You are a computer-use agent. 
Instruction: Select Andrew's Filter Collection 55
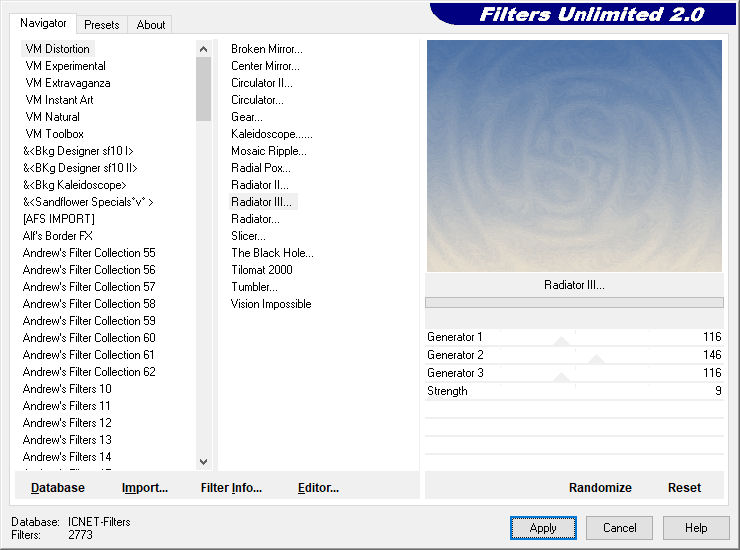coord(89,253)
